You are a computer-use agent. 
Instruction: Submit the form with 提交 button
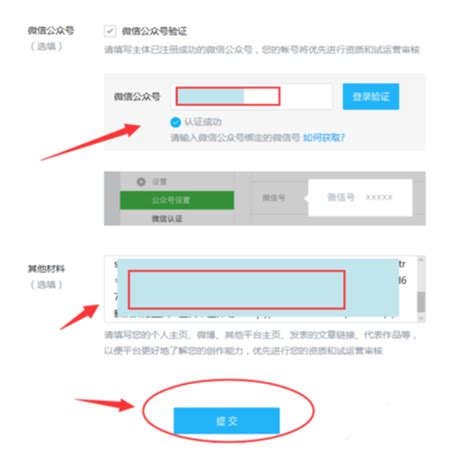[x=227, y=421]
